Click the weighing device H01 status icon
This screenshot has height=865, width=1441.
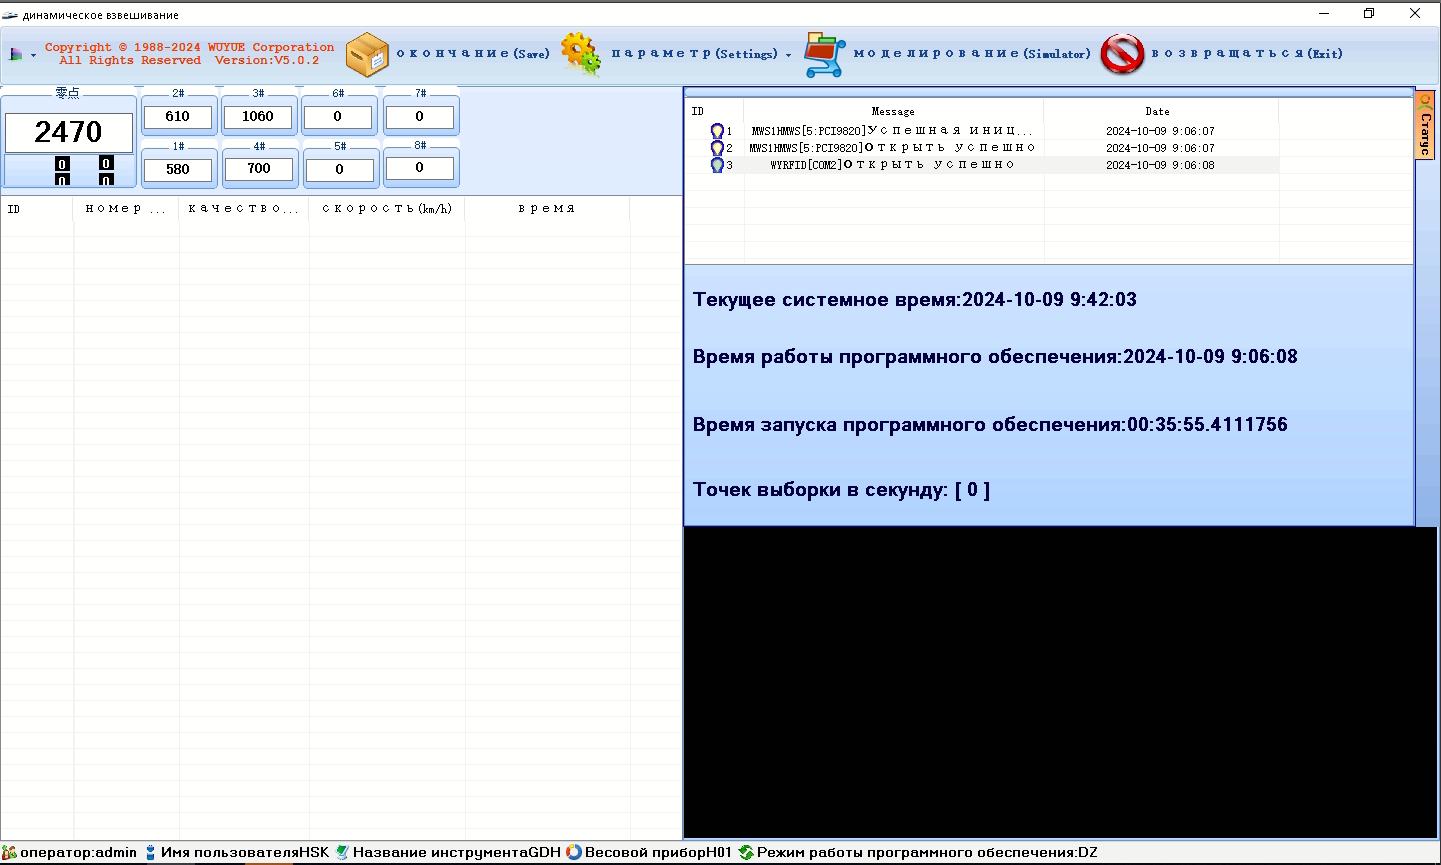[574, 853]
